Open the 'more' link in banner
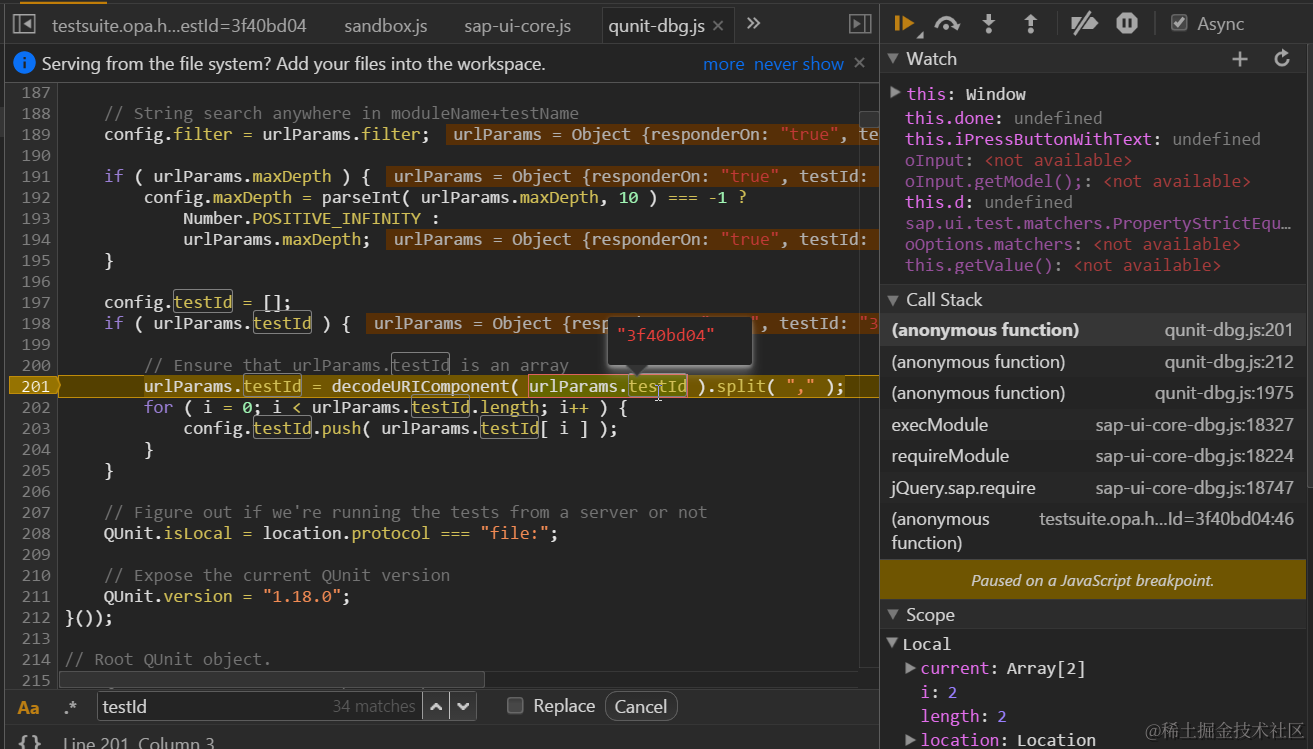The image size is (1313, 749). pos(724,64)
